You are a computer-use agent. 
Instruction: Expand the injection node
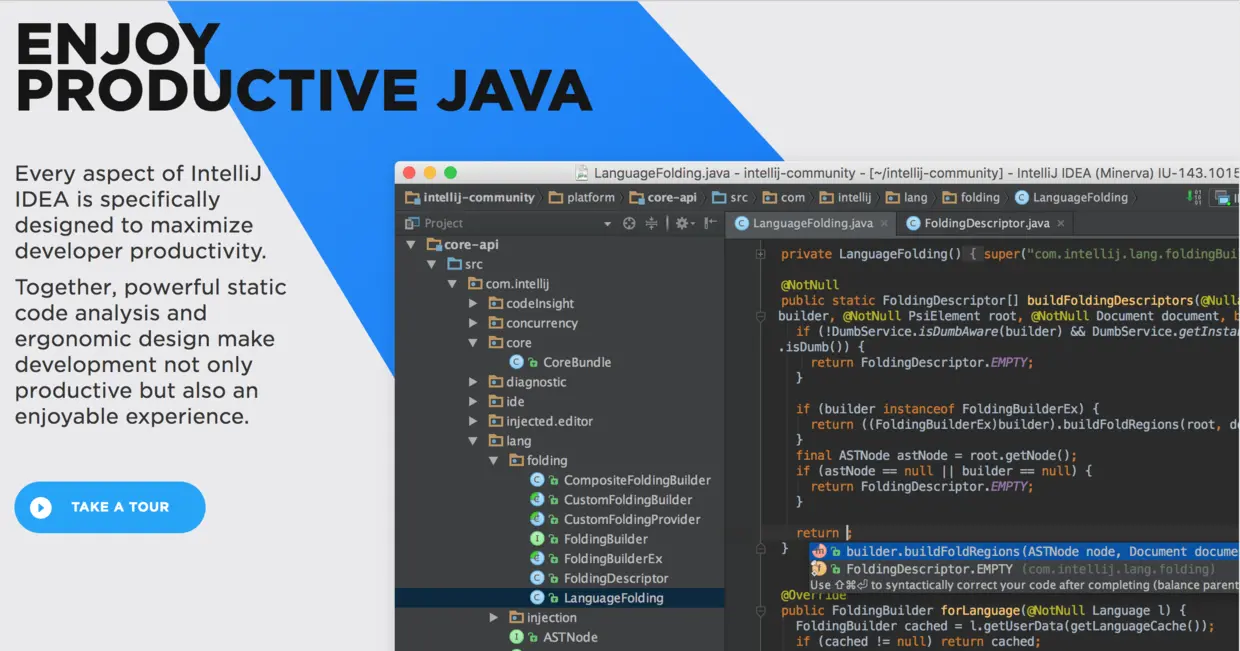pyautogui.click(x=493, y=617)
